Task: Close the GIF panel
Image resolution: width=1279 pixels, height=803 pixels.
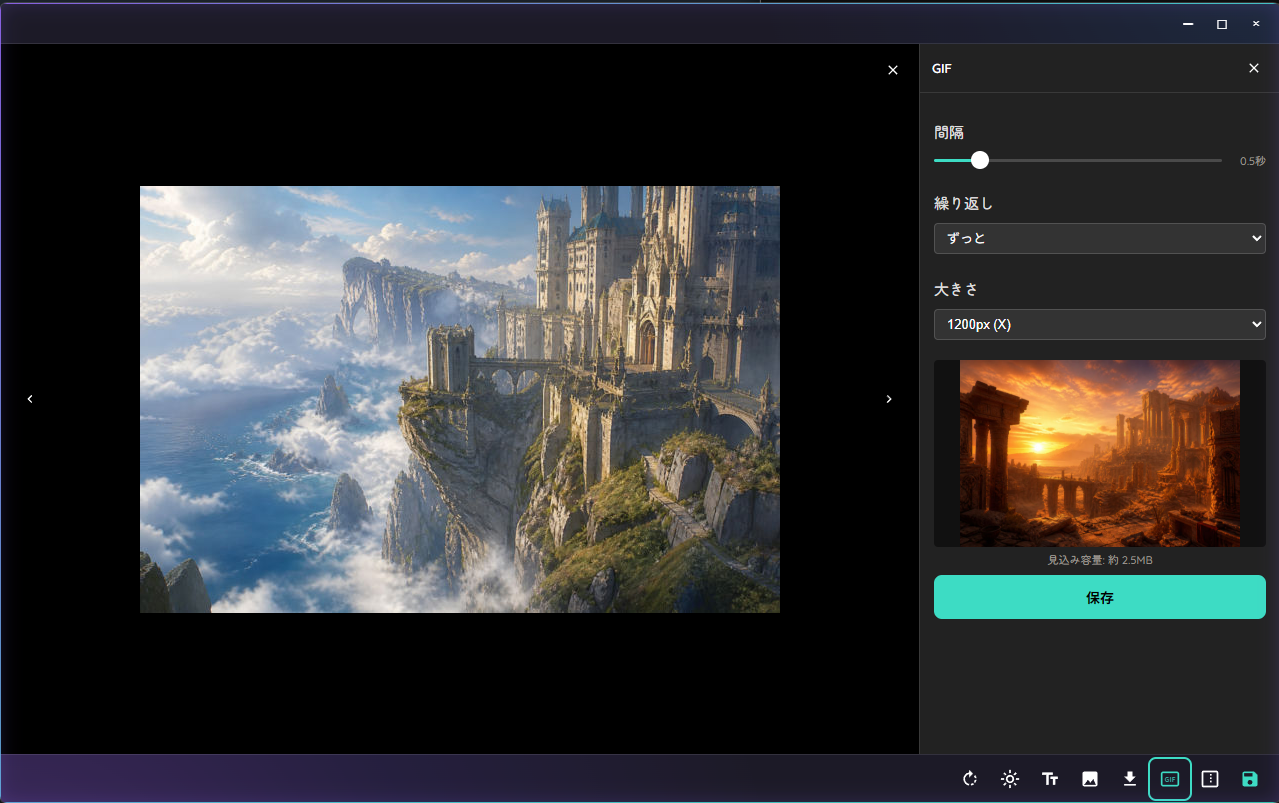Action: coord(1254,68)
